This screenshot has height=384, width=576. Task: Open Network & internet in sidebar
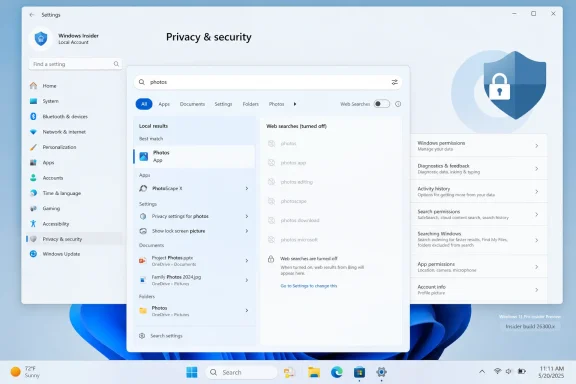[75, 132]
